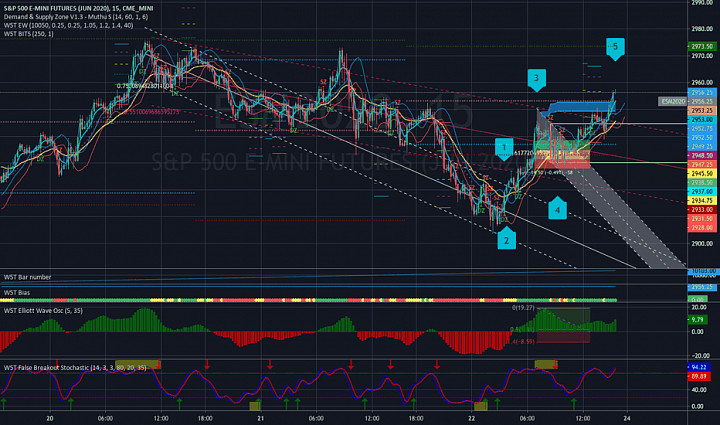The height and width of the screenshot is (425, 720).
Task: Click the 2955.25 label in the Bias pane
Action: (702, 287)
